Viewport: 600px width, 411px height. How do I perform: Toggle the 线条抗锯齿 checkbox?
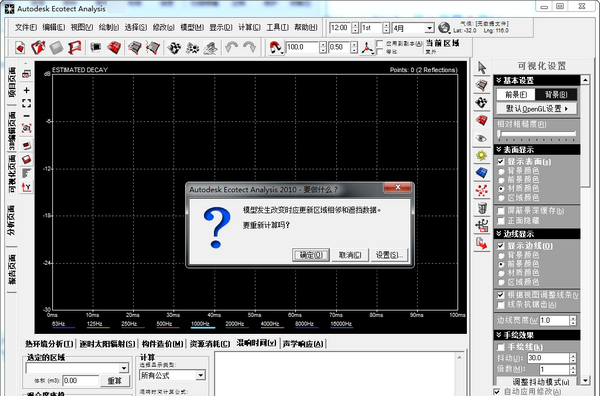(501, 305)
